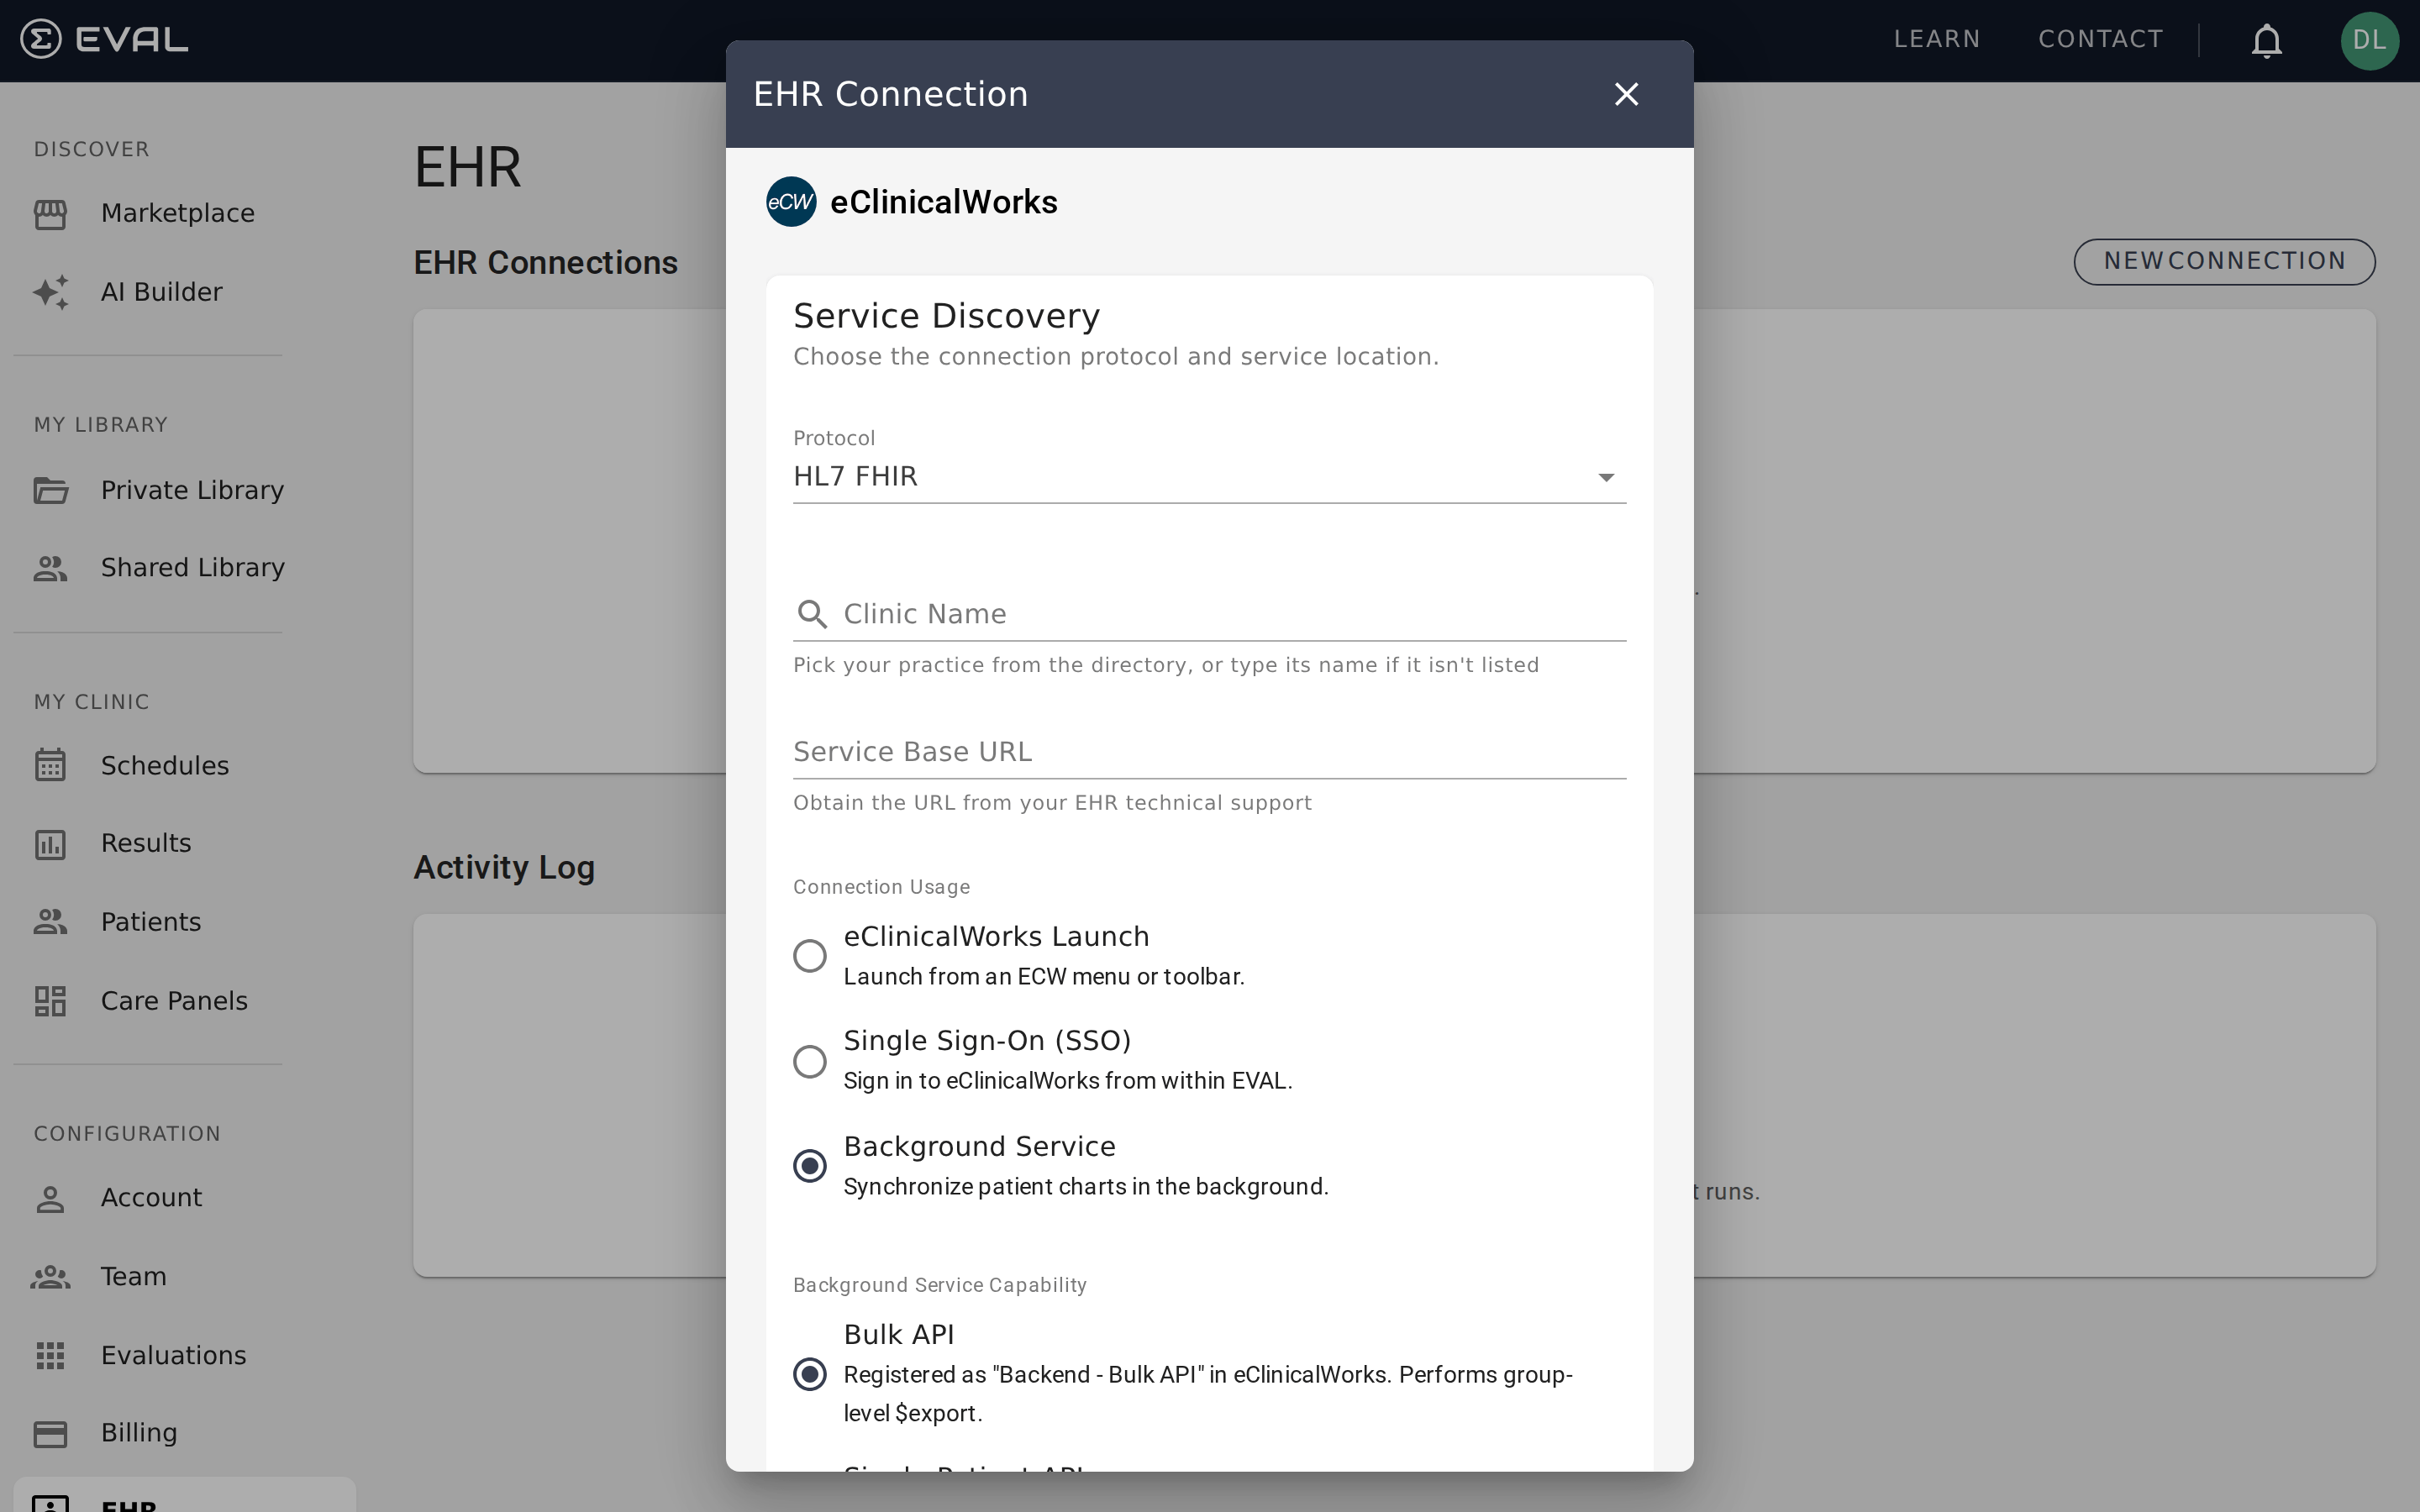Viewport: 2420px width, 1512px height.
Task: Click the Billing card icon
Action: (x=50, y=1434)
